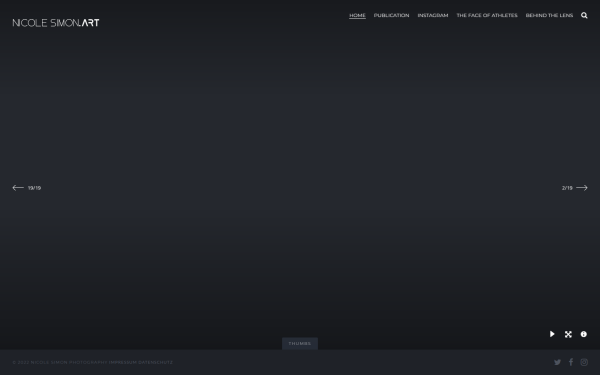Image resolution: width=600 pixels, height=375 pixels.
Task: Expand the THUMBS thumbnail panel
Action: tap(300, 343)
